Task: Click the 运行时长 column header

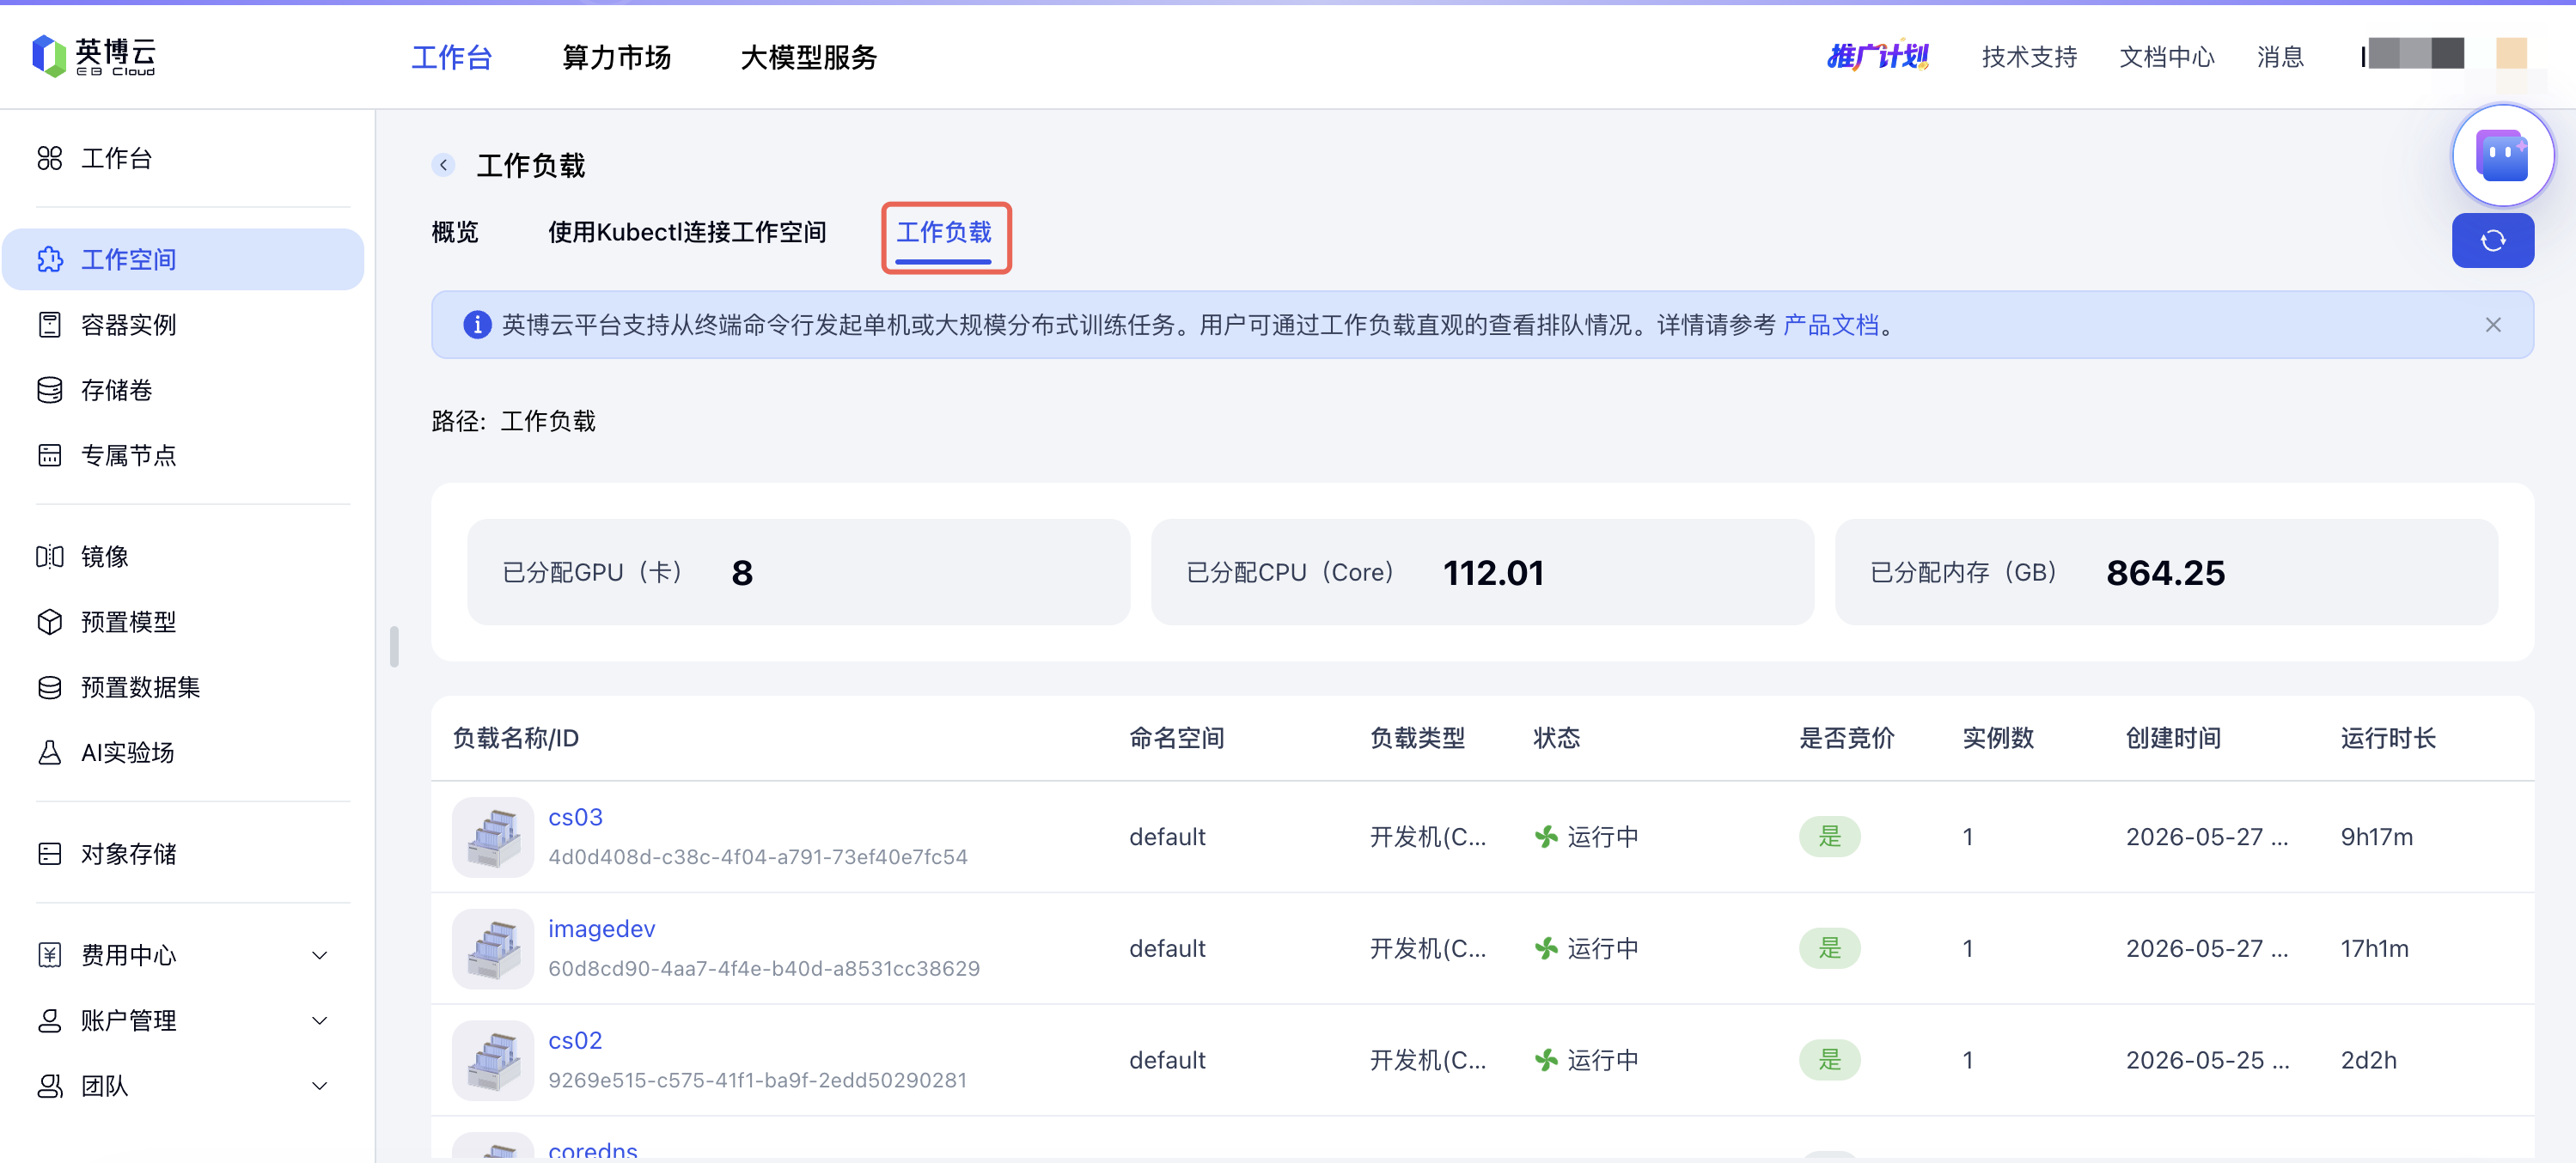Action: pos(2387,739)
